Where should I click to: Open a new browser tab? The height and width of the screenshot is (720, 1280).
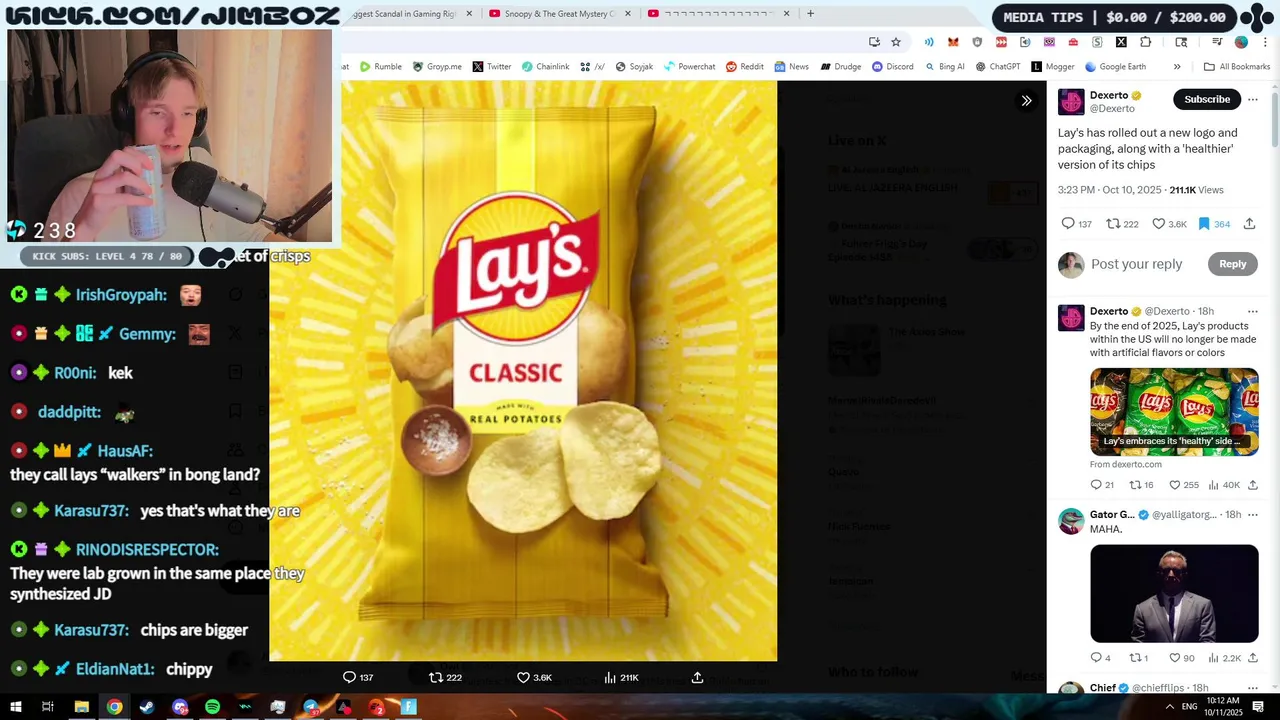(x=810, y=14)
